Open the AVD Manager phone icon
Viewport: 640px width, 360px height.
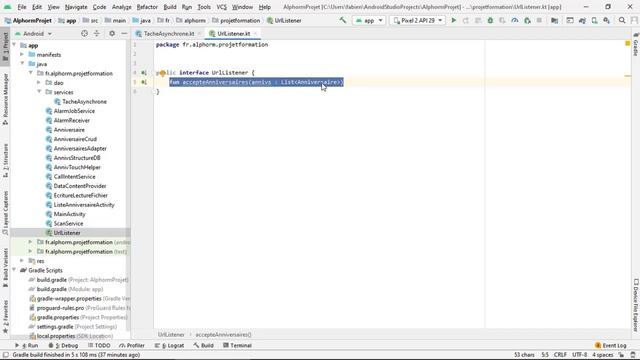pos(595,20)
